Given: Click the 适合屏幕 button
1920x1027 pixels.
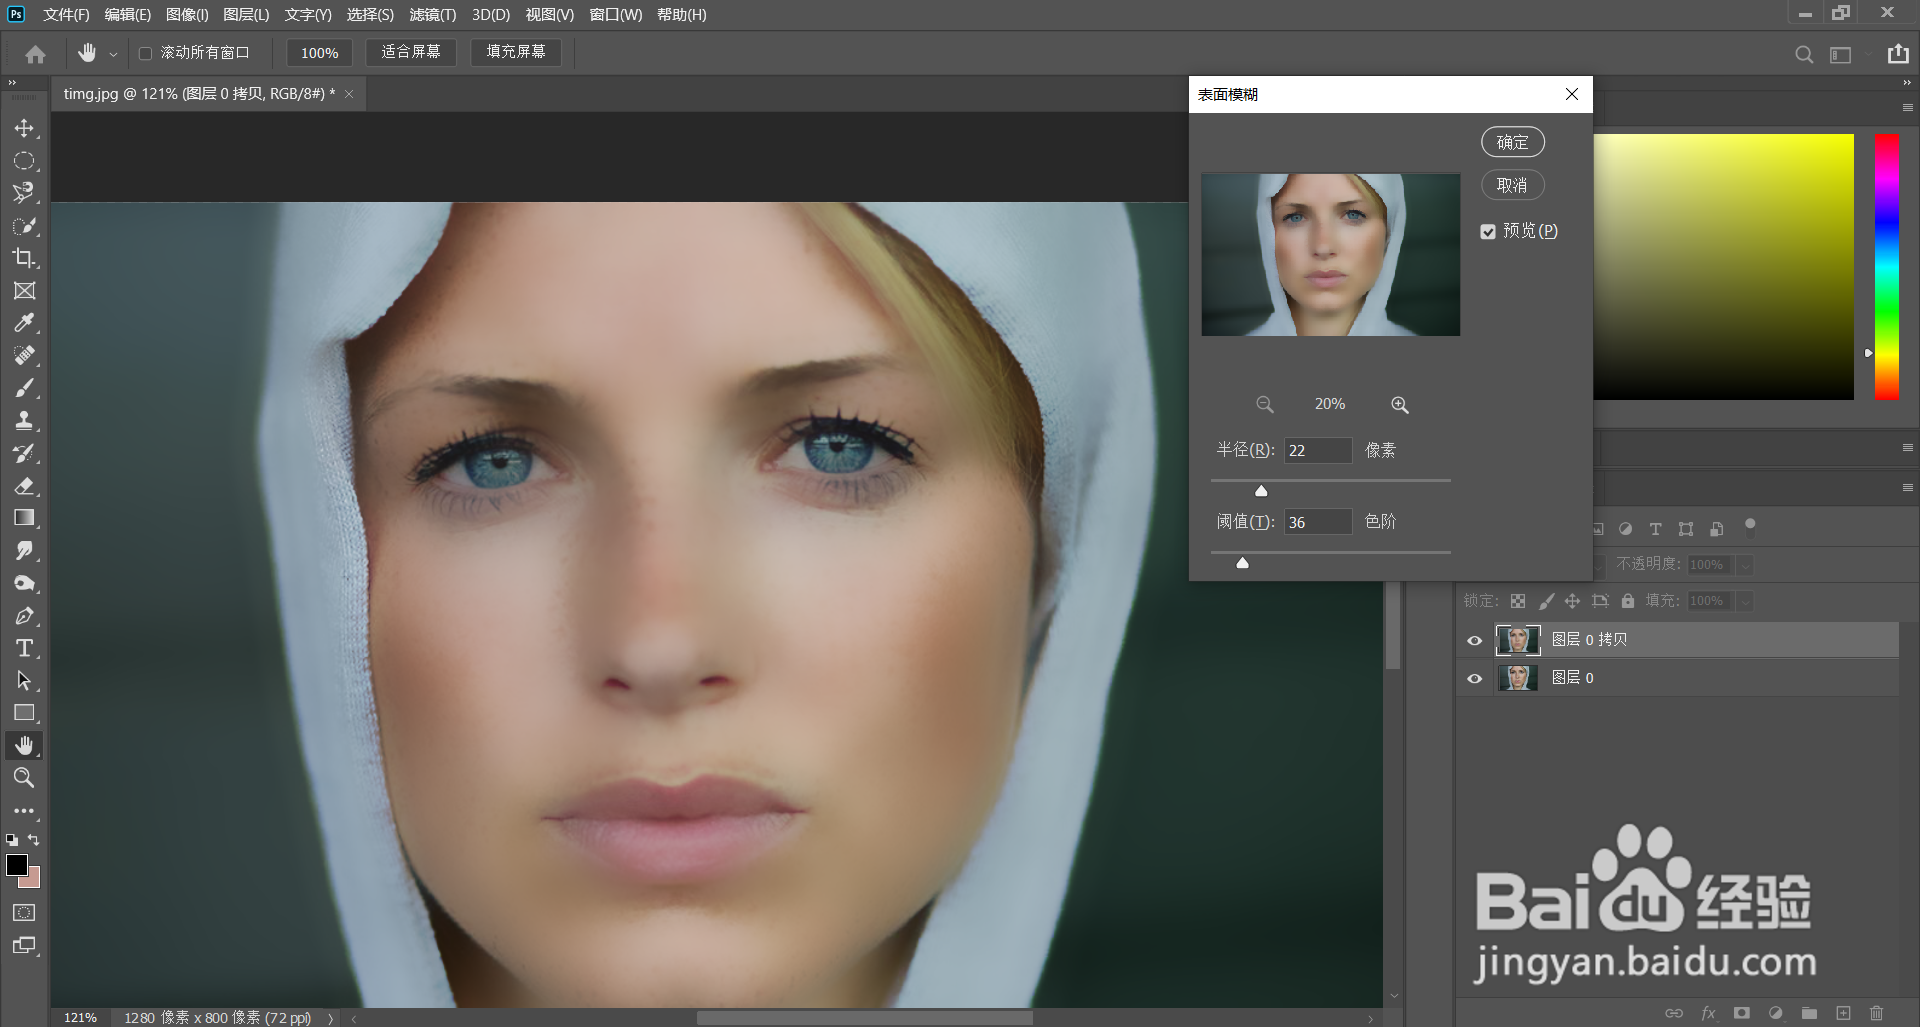Looking at the screenshot, I should pos(411,52).
